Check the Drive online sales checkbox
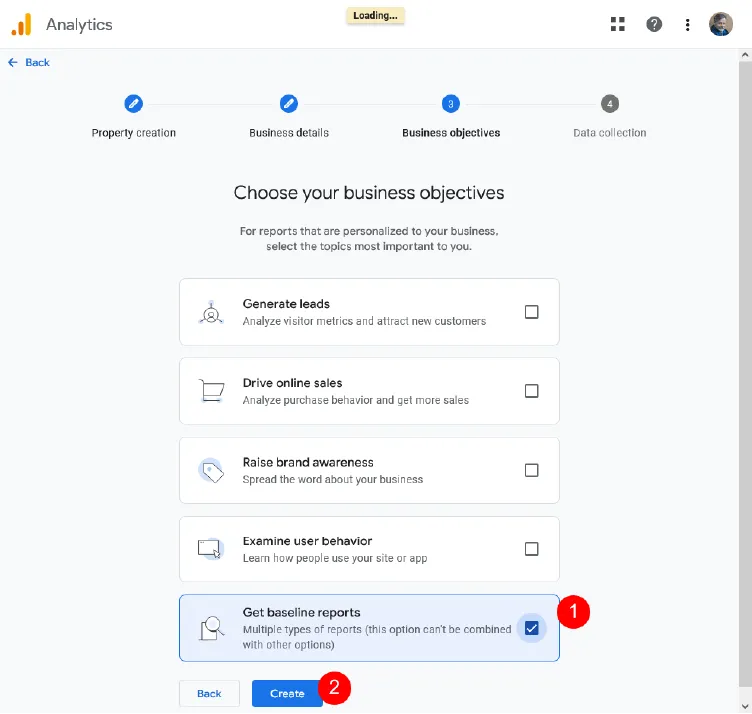This screenshot has height=714, width=752. (532, 391)
